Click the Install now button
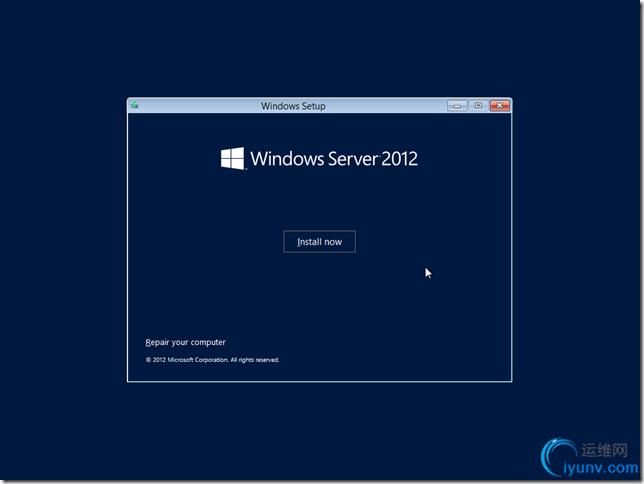Screen dimensions: 644x484 point(320,242)
